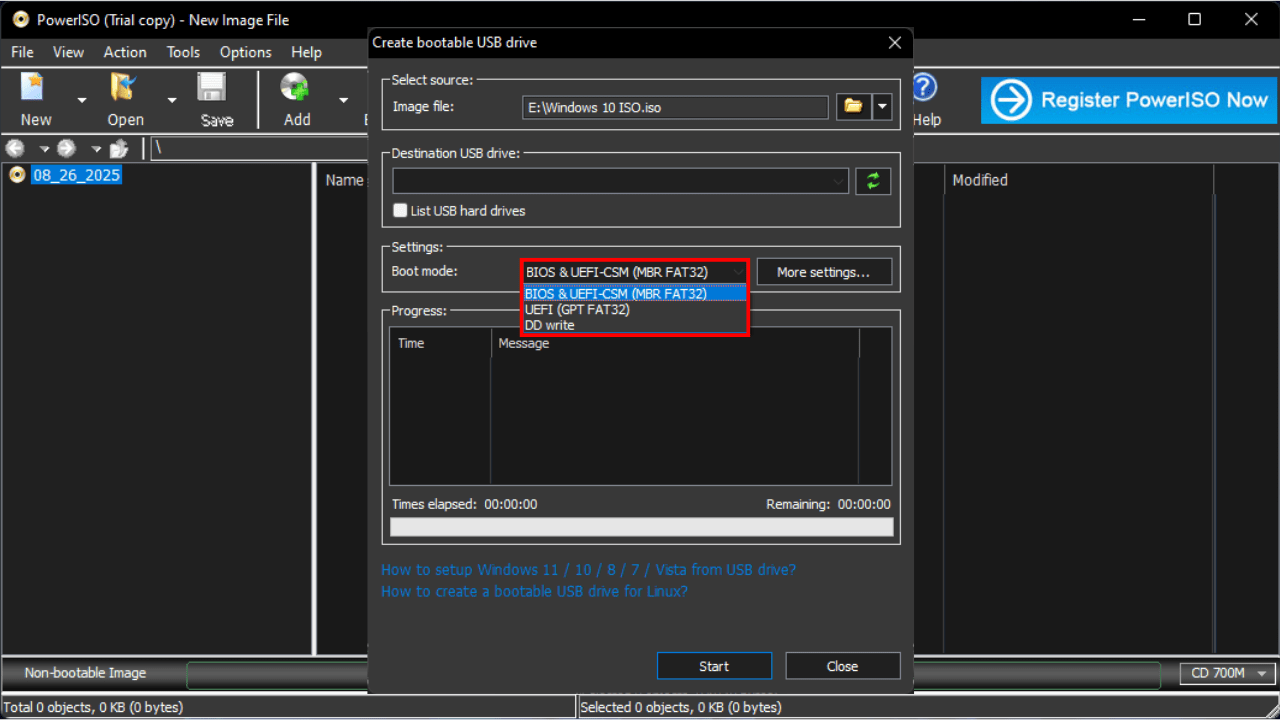Click the back navigation arrow icon

click(x=14, y=148)
